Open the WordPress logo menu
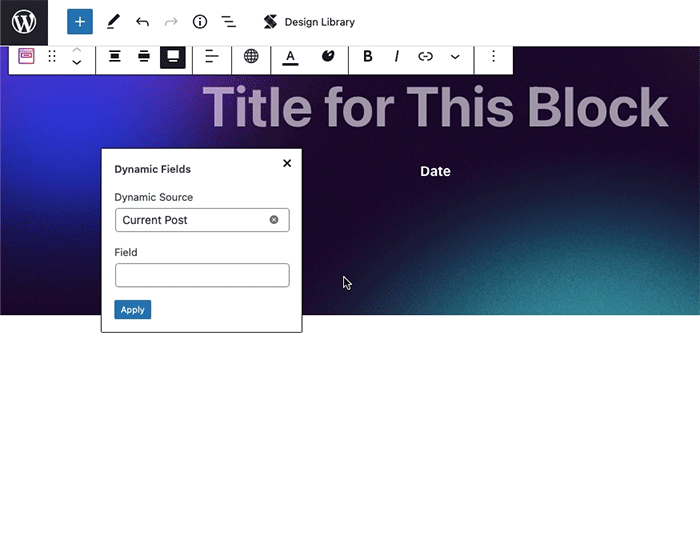Screen dimensions: 700x540 tap(24, 22)
